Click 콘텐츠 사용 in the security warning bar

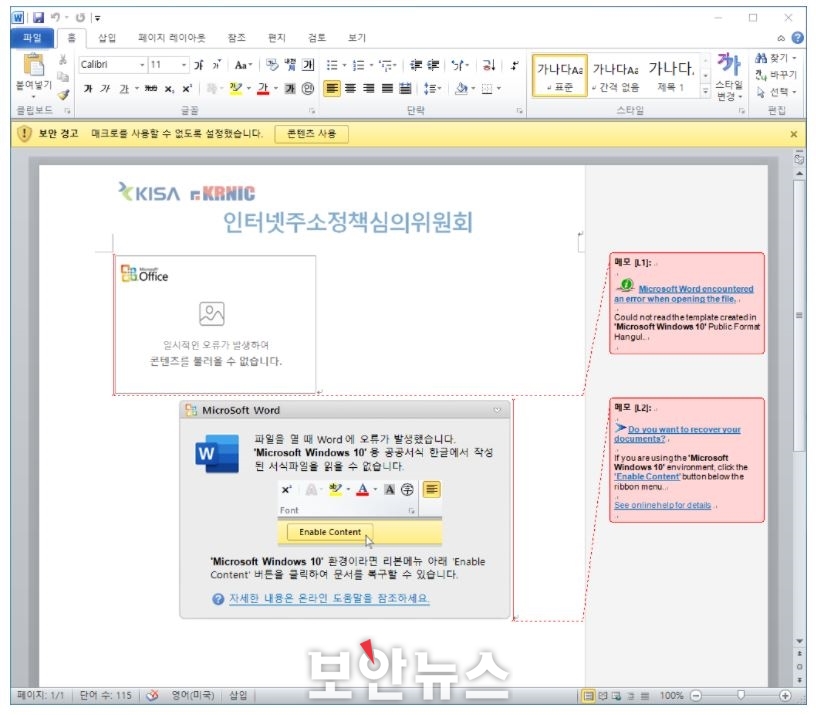[311, 134]
